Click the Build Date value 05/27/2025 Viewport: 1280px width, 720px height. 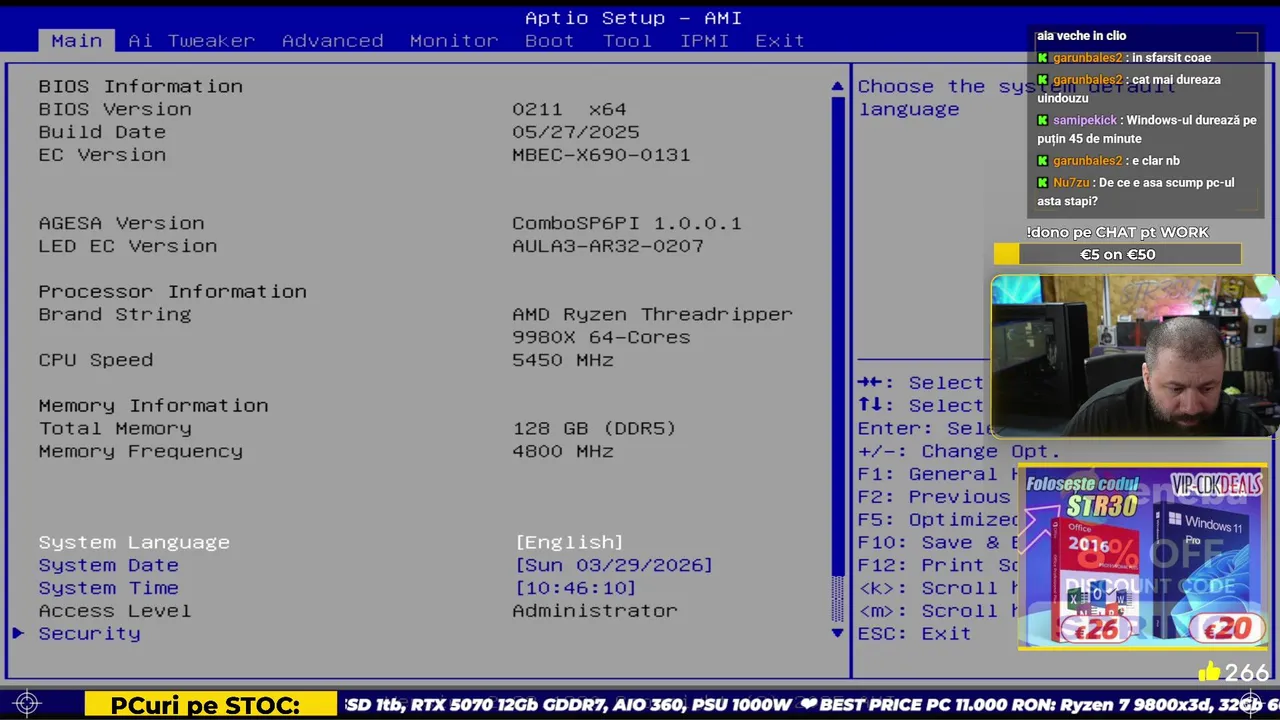pos(575,132)
